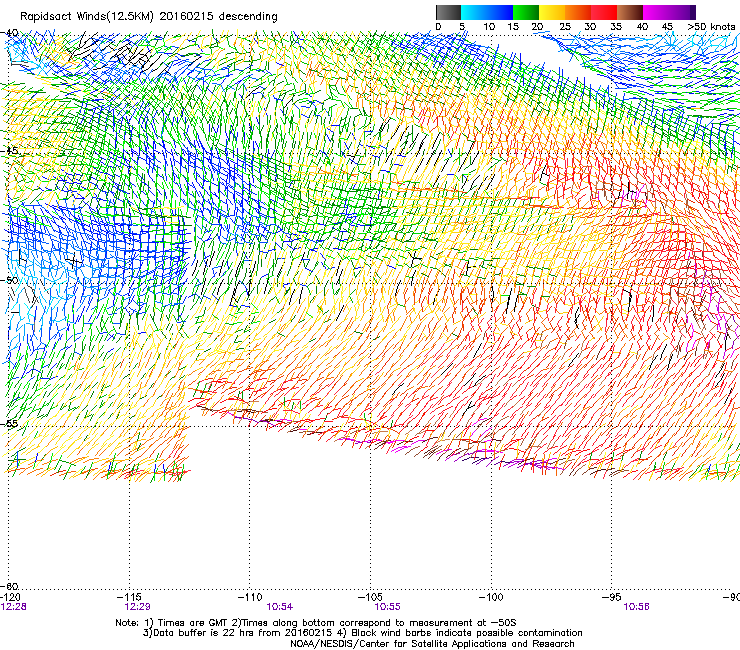Click the '>50 knots' legend label
This screenshot has height=650, width=740.
coord(711,27)
